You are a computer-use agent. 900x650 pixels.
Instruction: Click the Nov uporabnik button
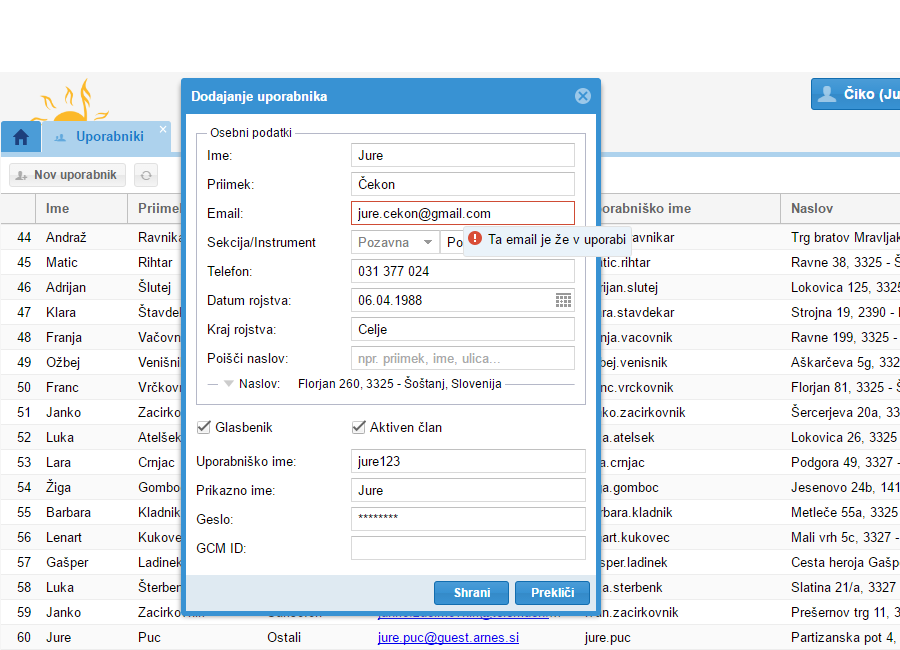click(67, 175)
